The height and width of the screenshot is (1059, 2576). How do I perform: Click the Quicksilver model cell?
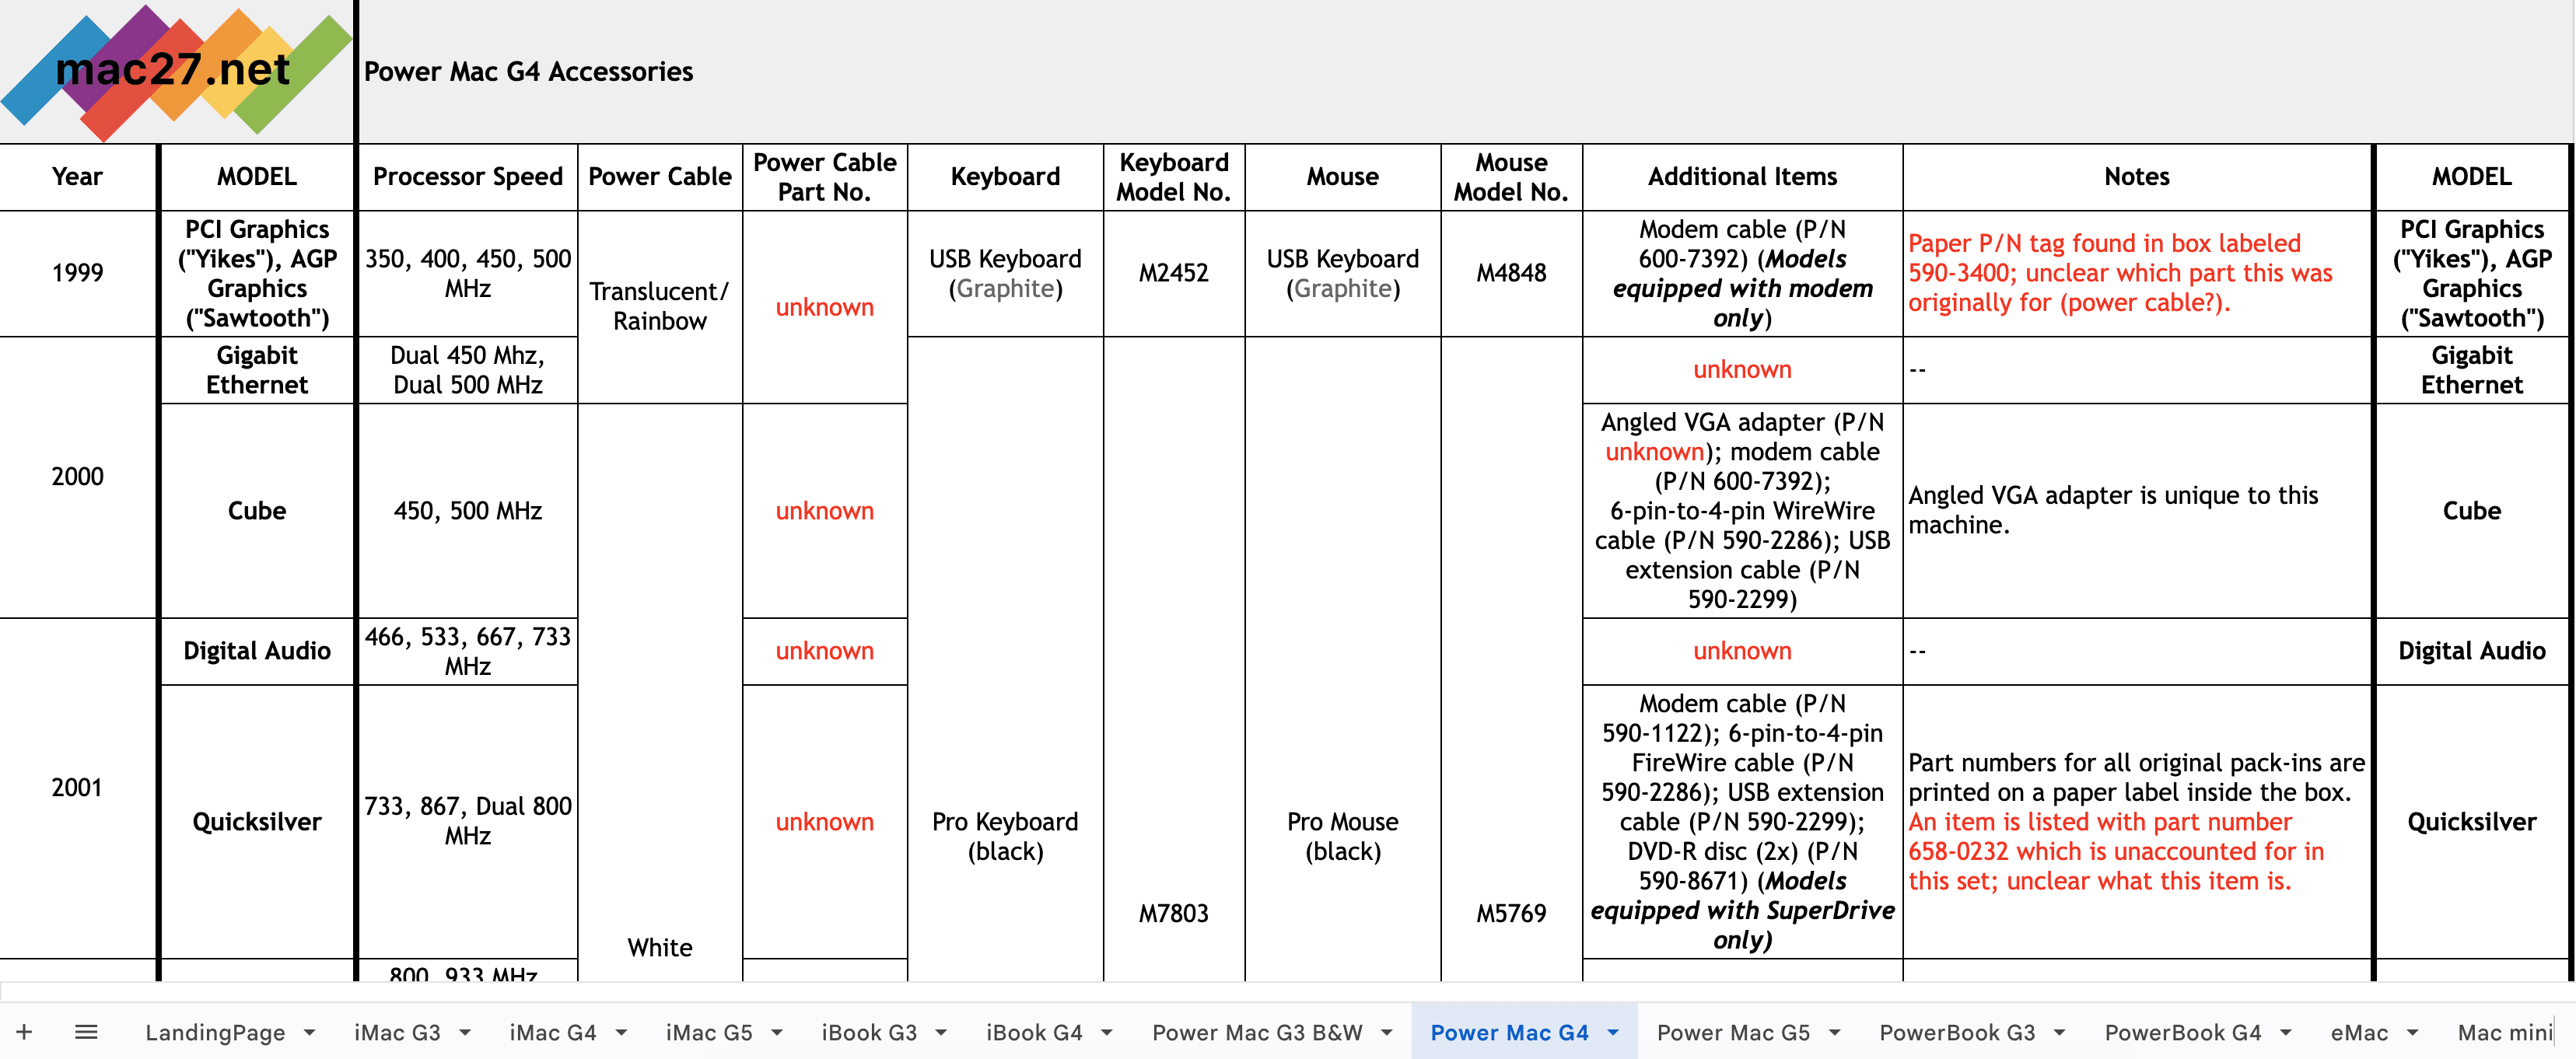tap(257, 821)
